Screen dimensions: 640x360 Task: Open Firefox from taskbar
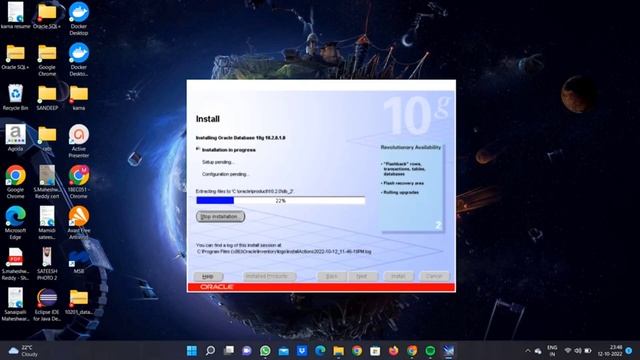pyautogui.click(x=393, y=351)
